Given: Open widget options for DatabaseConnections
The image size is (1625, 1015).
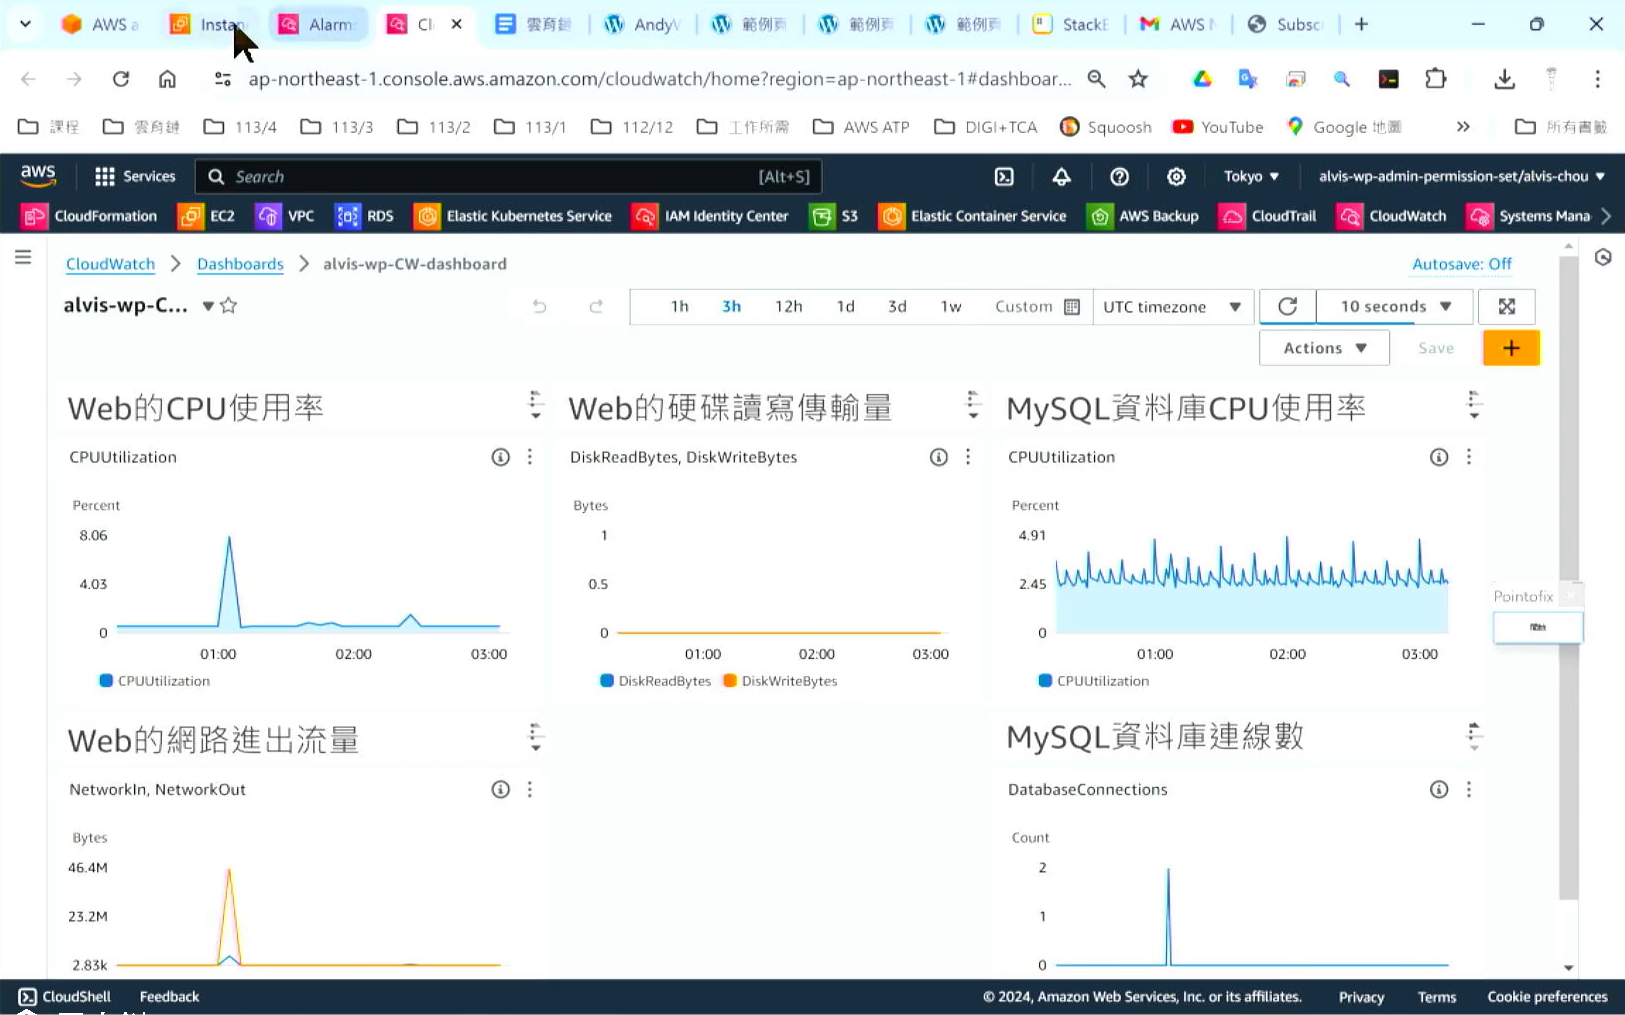Looking at the screenshot, I should [x=1468, y=790].
